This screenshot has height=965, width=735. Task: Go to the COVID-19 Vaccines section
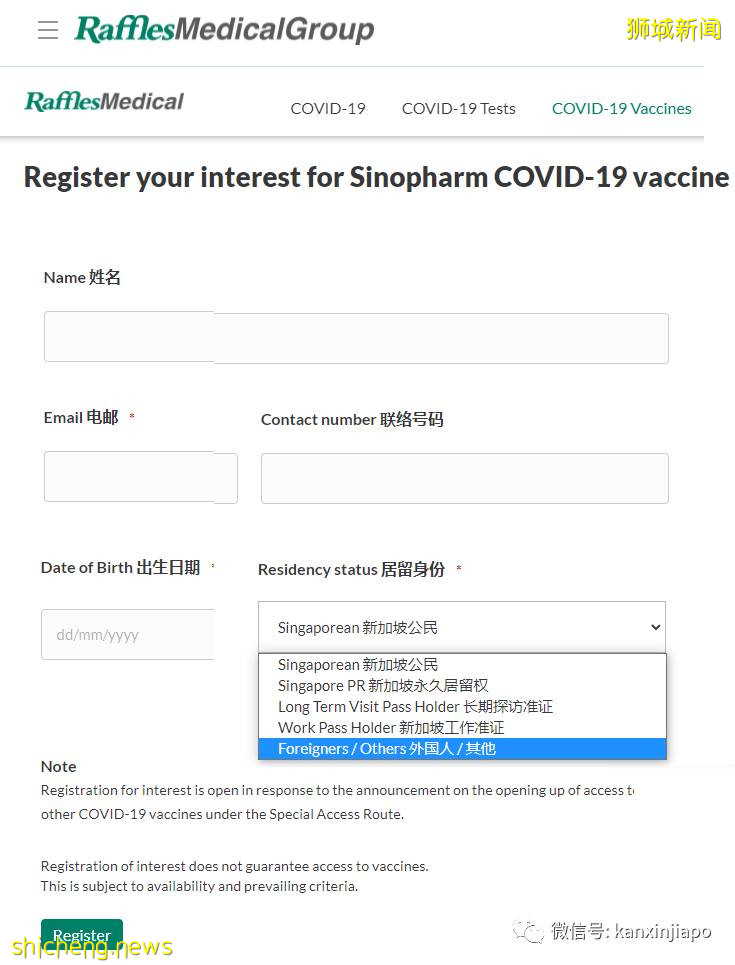click(621, 108)
